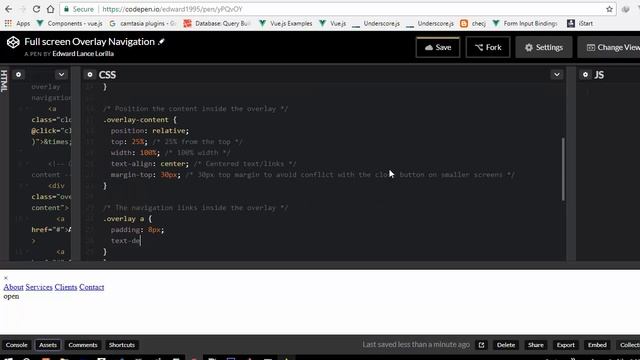The width and height of the screenshot is (640, 360).
Task: Click the CodePen logo icon
Action: click(x=13, y=42)
